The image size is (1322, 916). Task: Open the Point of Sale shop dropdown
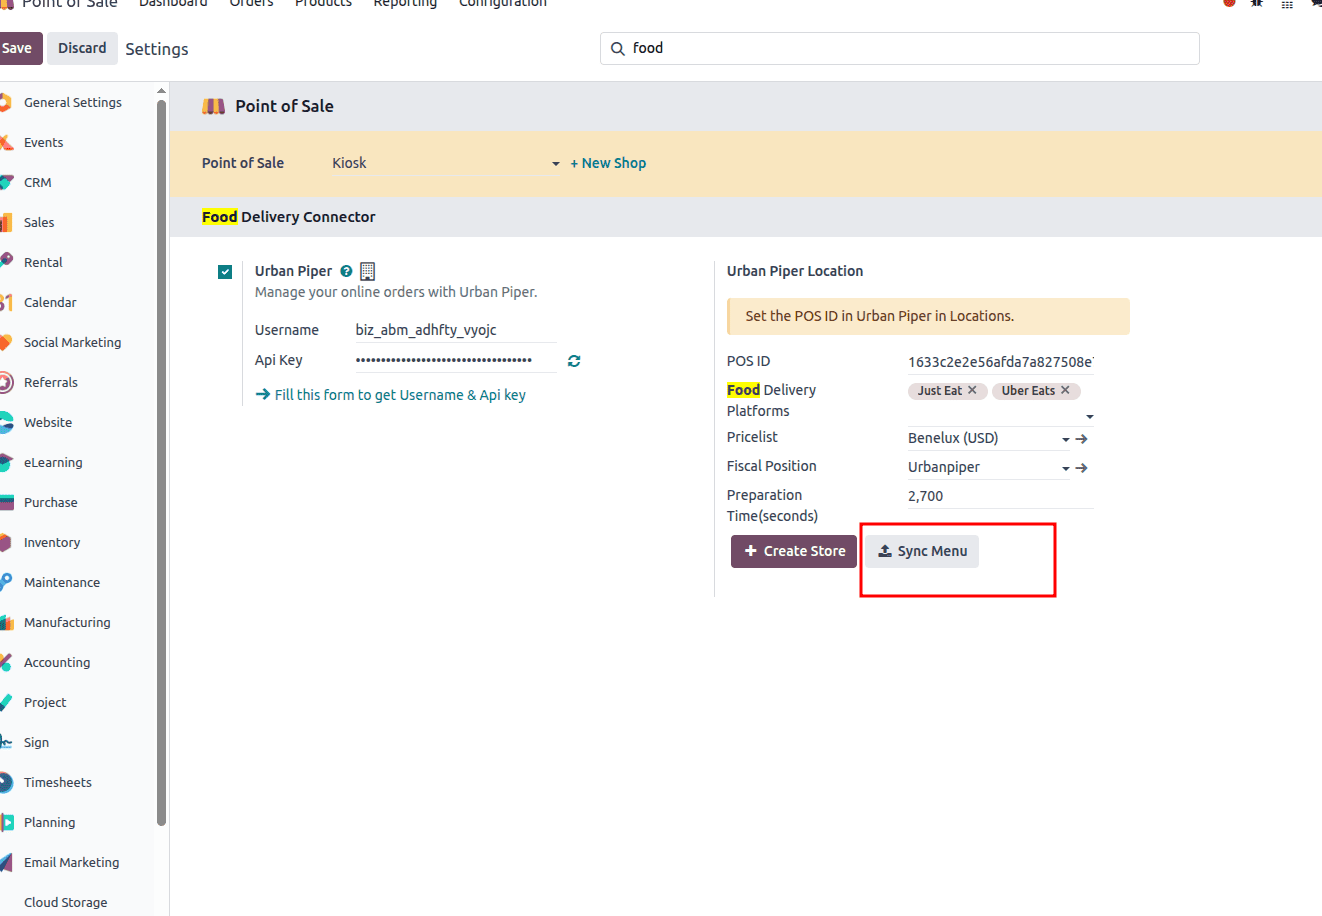click(x=555, y=163)
